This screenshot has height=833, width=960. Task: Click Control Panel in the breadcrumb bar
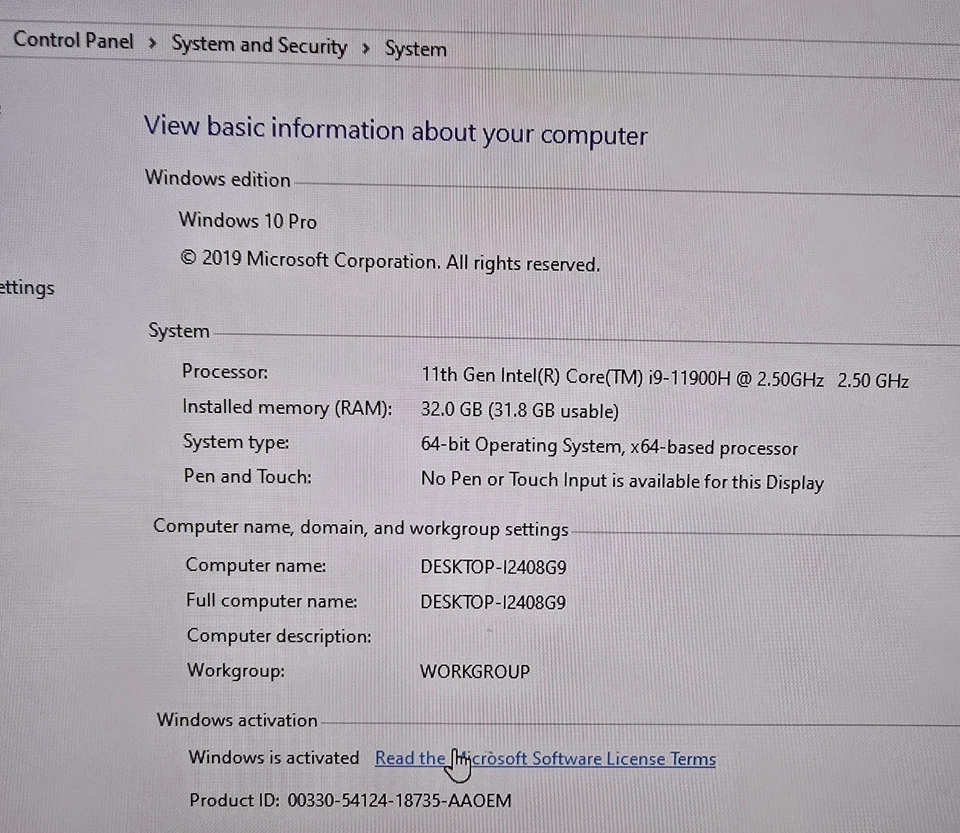73,41
